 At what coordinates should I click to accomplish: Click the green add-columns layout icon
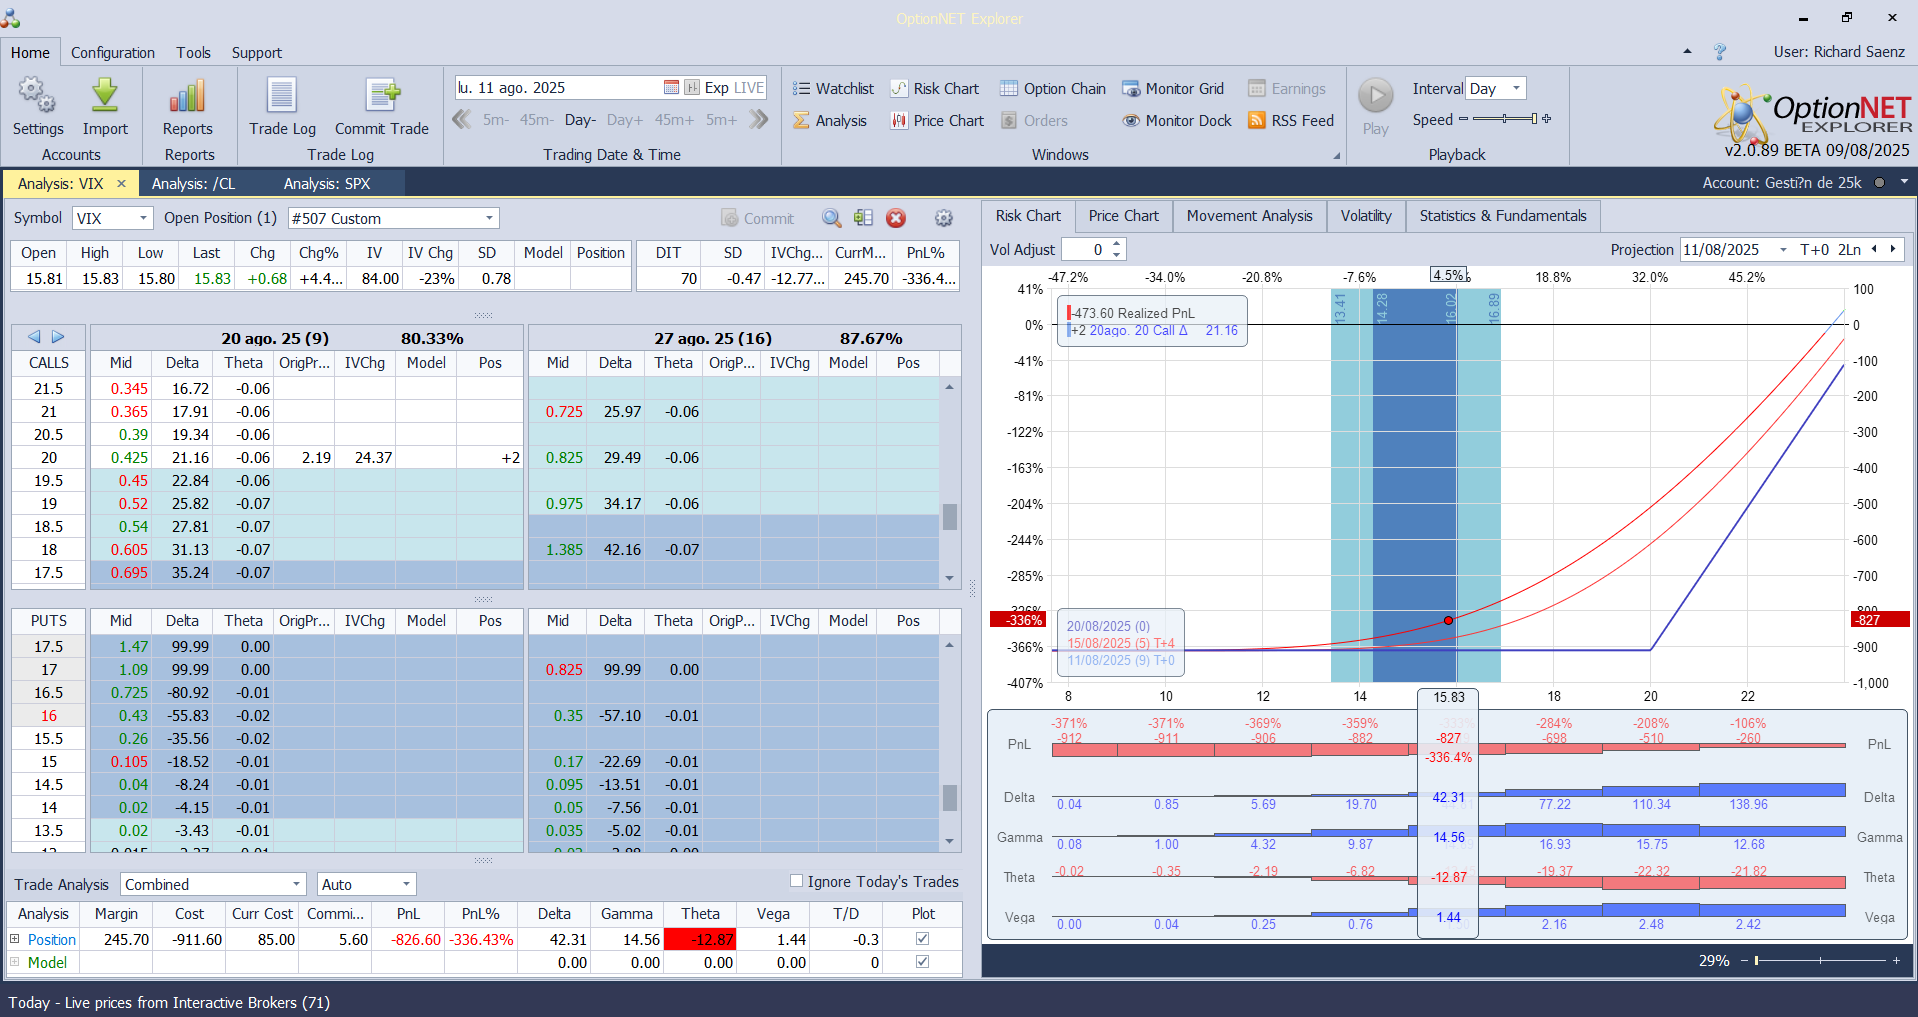click(x=864, y=218)
